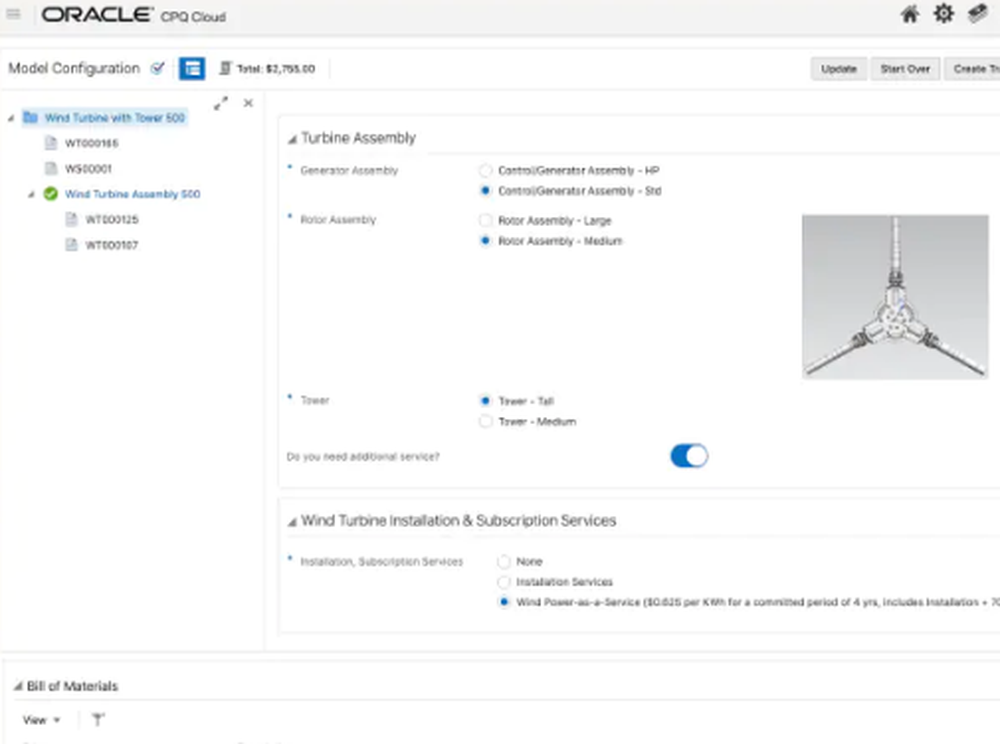The height and width of the screenshot is (744, 1000).
Task: Select Wind Power-as-a-Service option
Action: coord(504,602)
